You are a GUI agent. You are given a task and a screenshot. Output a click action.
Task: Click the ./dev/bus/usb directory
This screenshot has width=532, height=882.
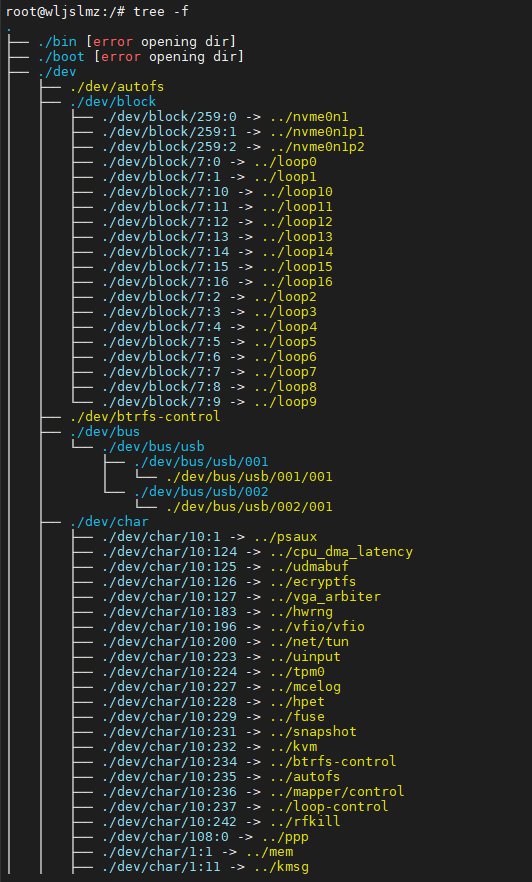point(153,447)
